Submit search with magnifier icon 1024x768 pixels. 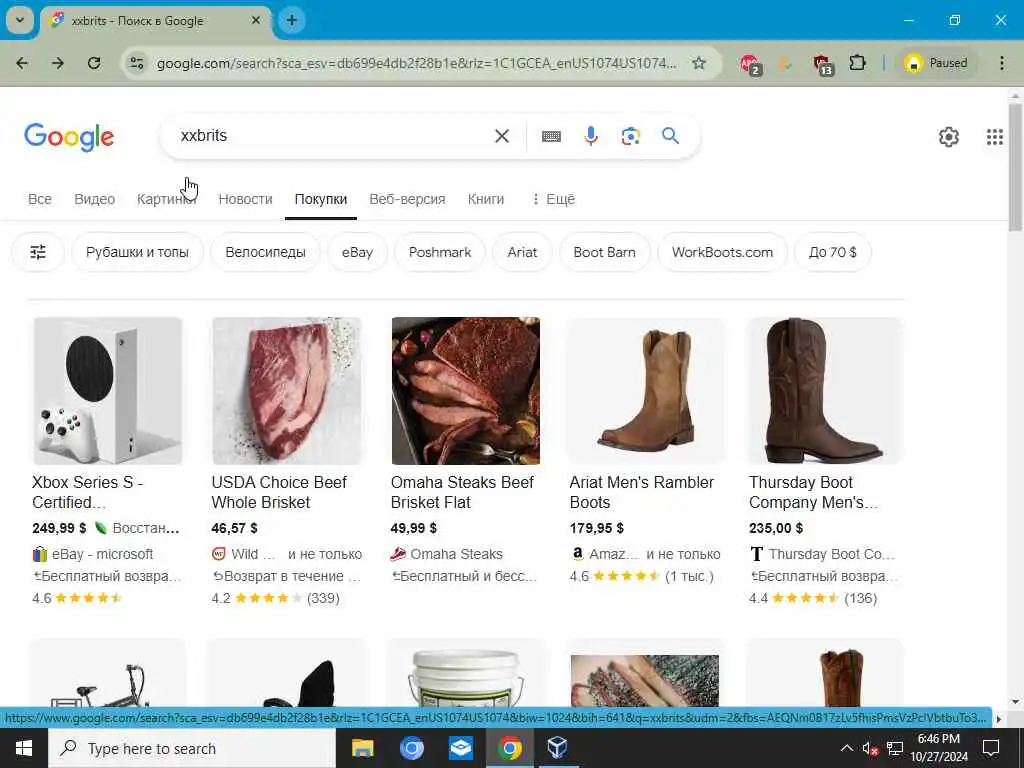tap(671, 136)
